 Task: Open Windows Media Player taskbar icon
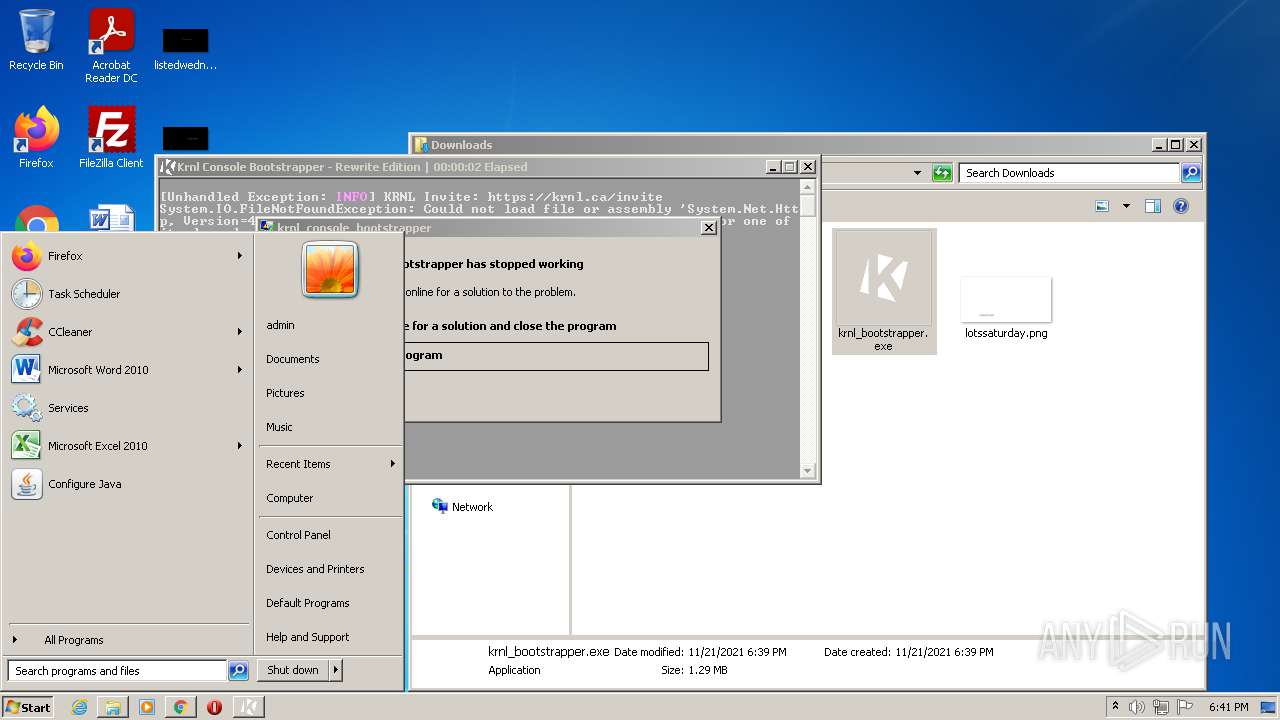(147, 707)
